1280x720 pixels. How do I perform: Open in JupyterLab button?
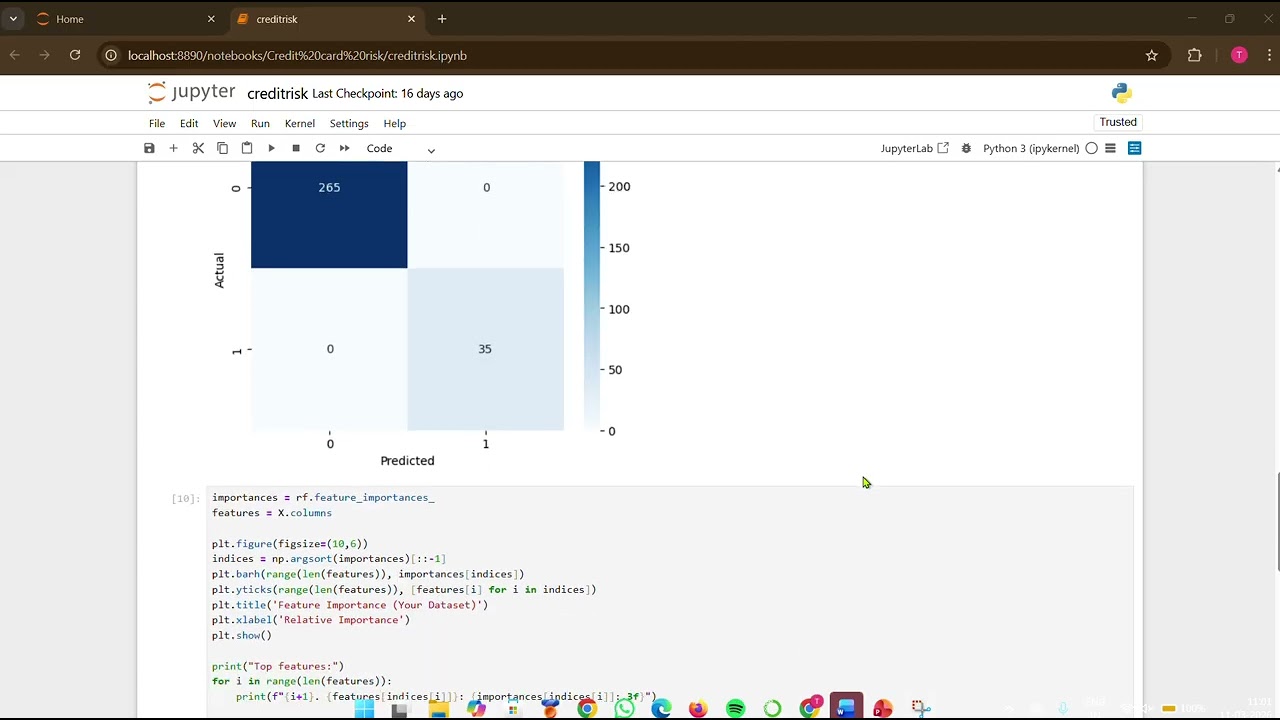[914, 148]
